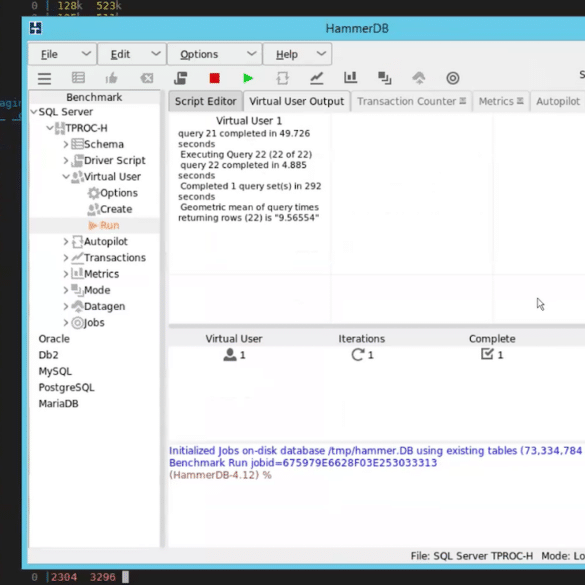The height and width of the screenshot is (585, 585).
Task: Click the Driver Script tree icon
Action: pyautogui.click(x=77, y=160)
